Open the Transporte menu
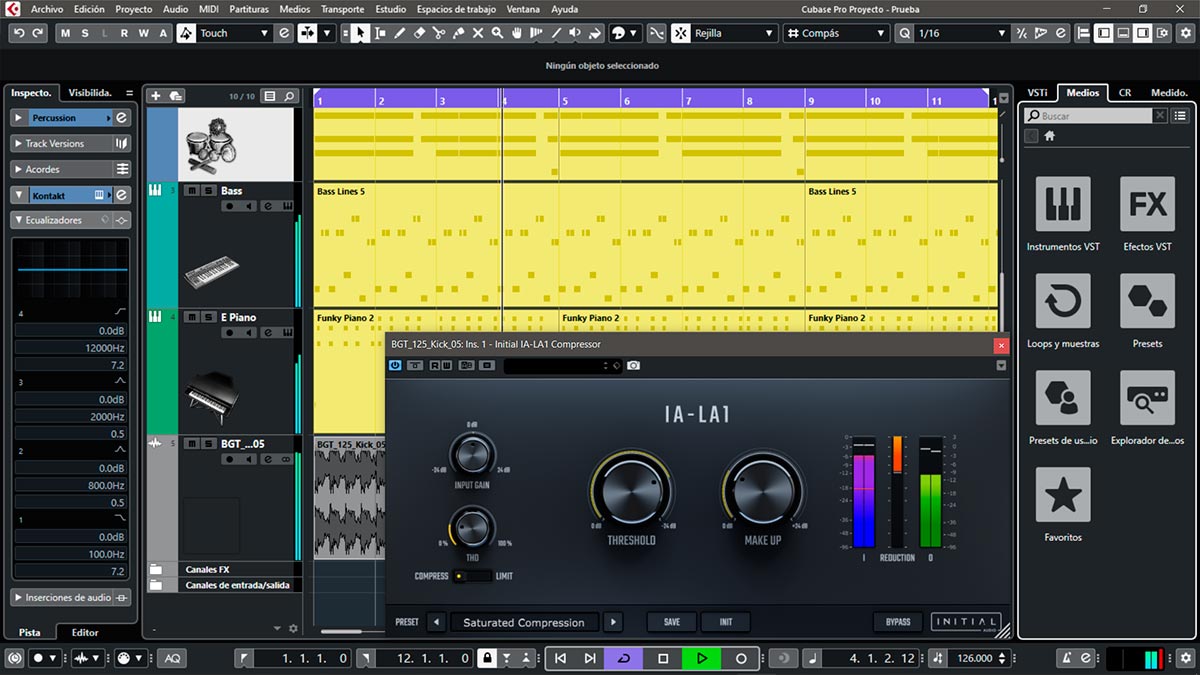Image resolution: width=1200 pixels, height=675 pixels. 342,9
